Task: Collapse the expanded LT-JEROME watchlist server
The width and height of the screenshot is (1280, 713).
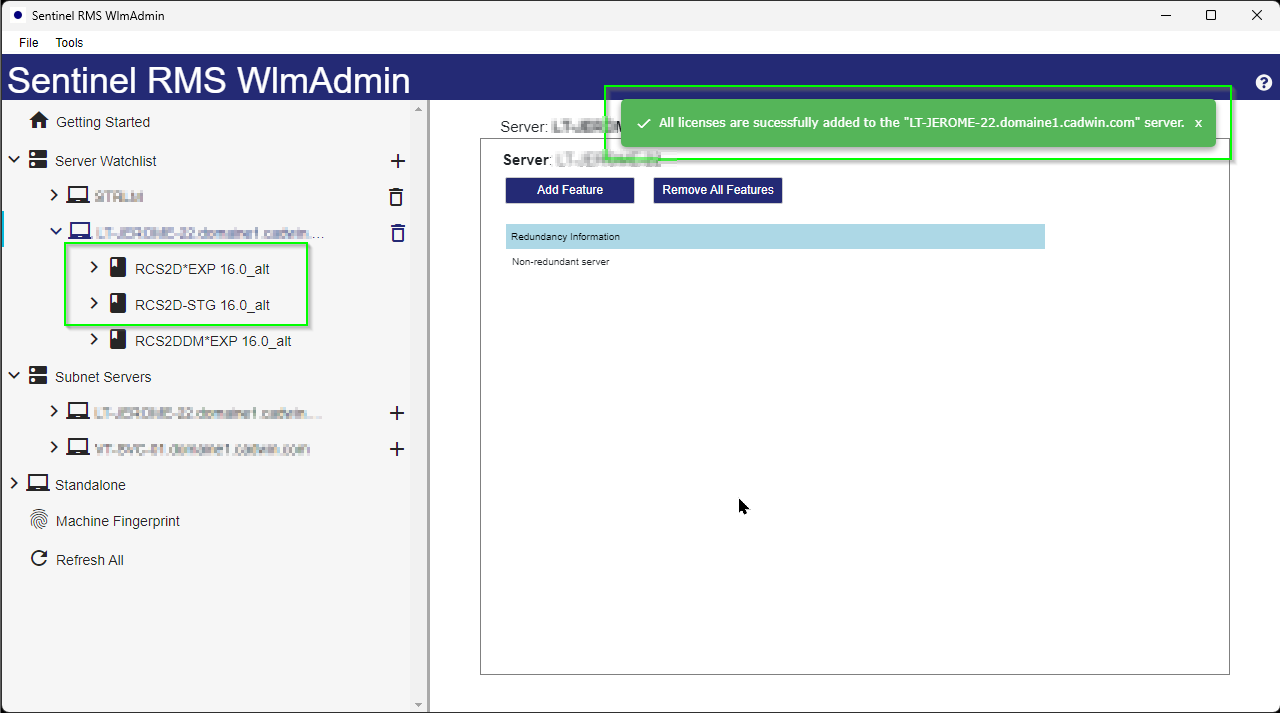Action: [x=55, y=232]
